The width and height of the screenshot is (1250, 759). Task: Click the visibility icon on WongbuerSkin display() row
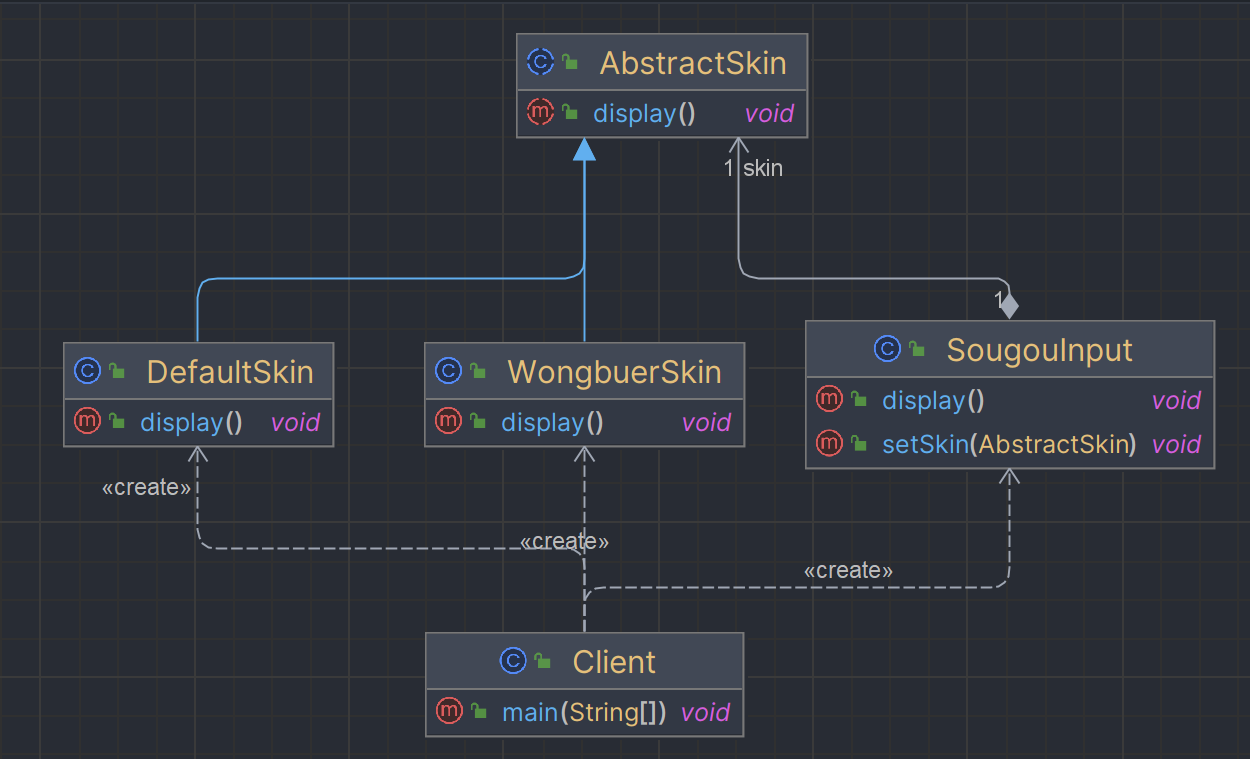pyautogui.click(x=478, y=422)
